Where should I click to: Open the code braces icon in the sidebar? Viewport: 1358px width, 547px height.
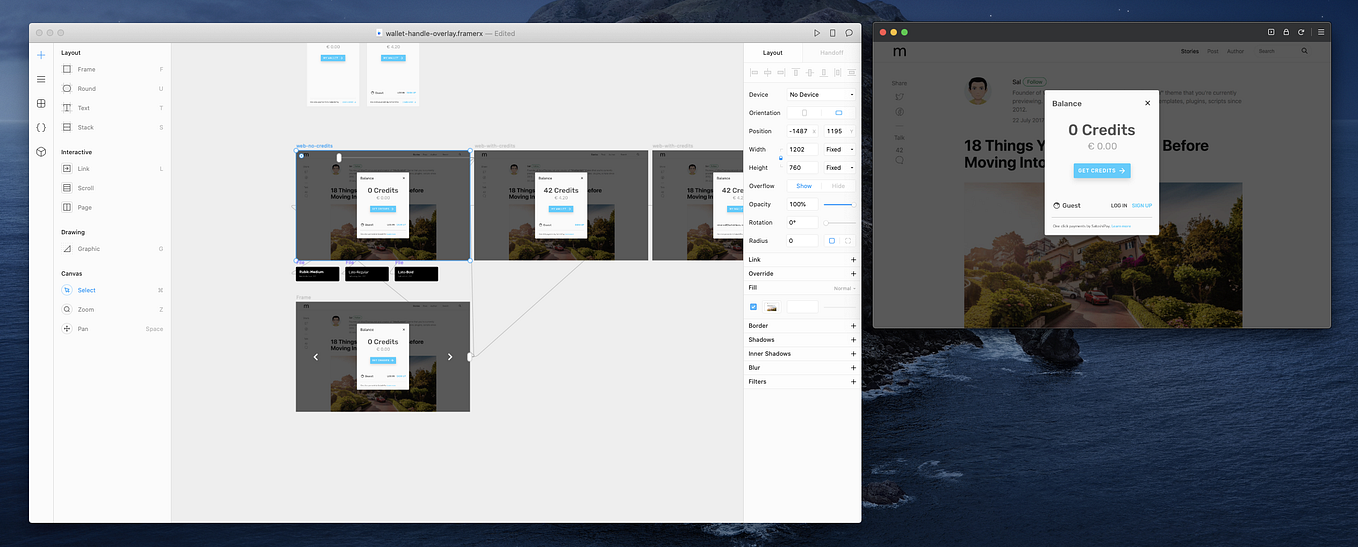pyautogui.click(x=41, y=127)
